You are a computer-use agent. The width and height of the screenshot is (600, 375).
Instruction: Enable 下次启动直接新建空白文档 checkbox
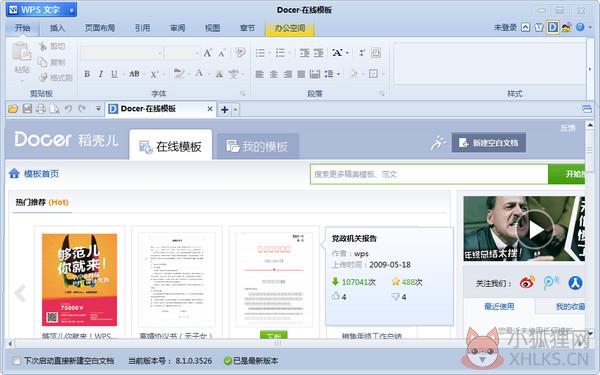click(16, 360)
